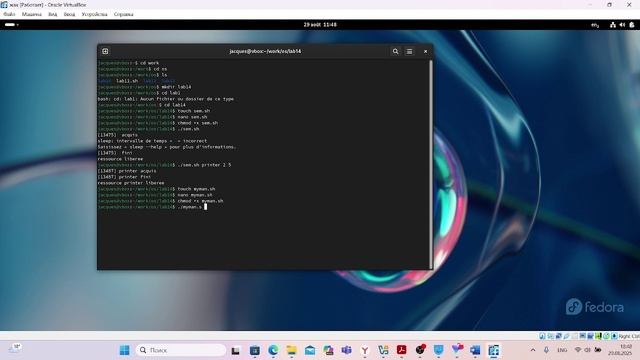Restore down the VirtualBox window
640x360 pixels.
(609, 5)
